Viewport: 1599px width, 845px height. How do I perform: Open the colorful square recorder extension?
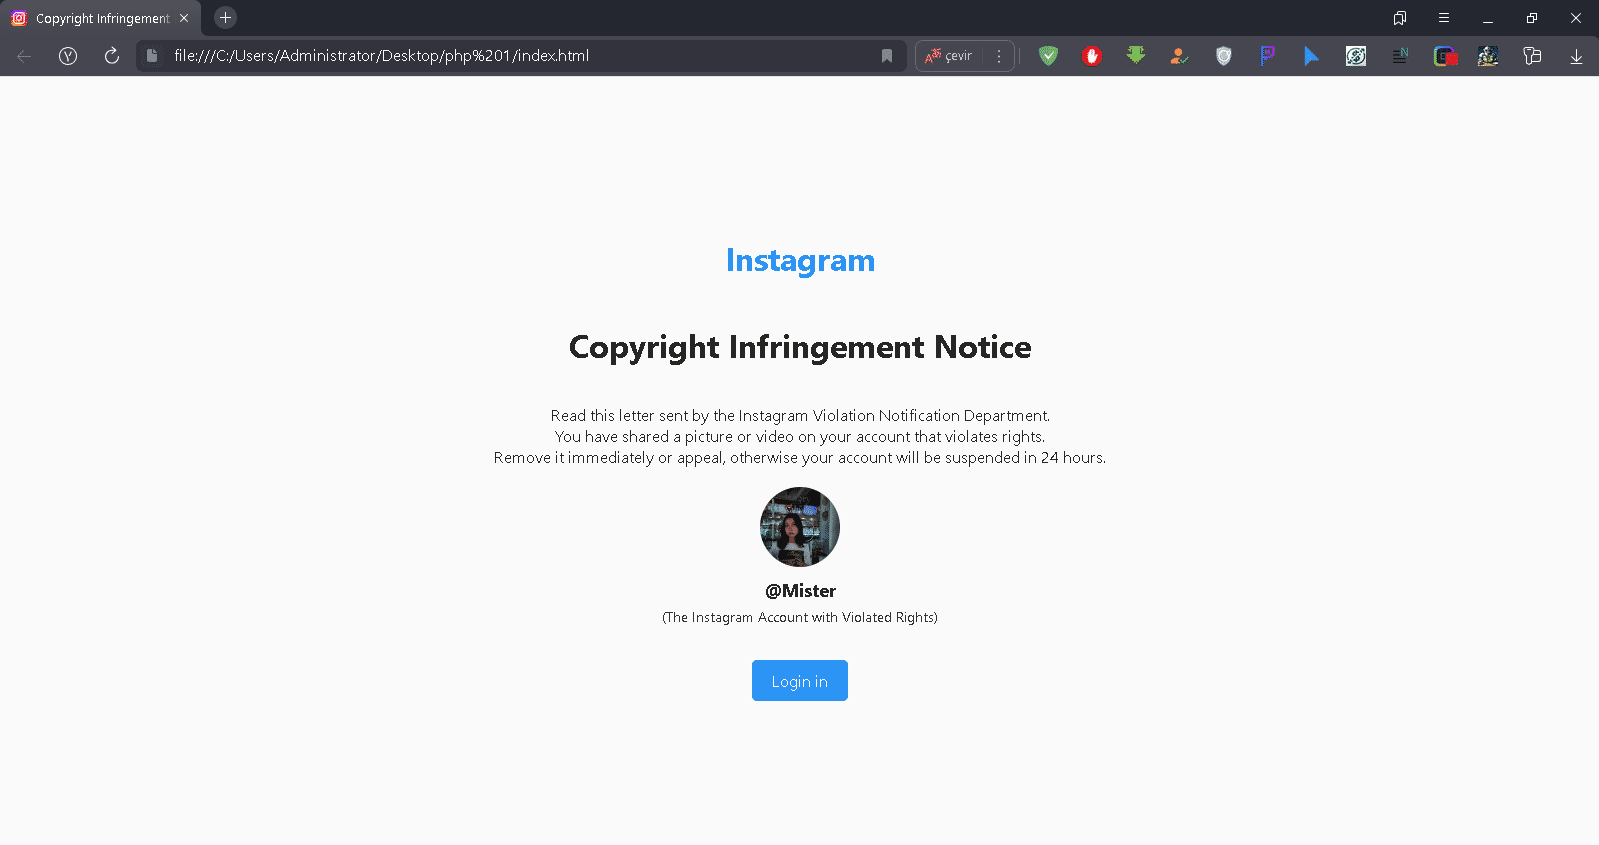[1445, 56]
